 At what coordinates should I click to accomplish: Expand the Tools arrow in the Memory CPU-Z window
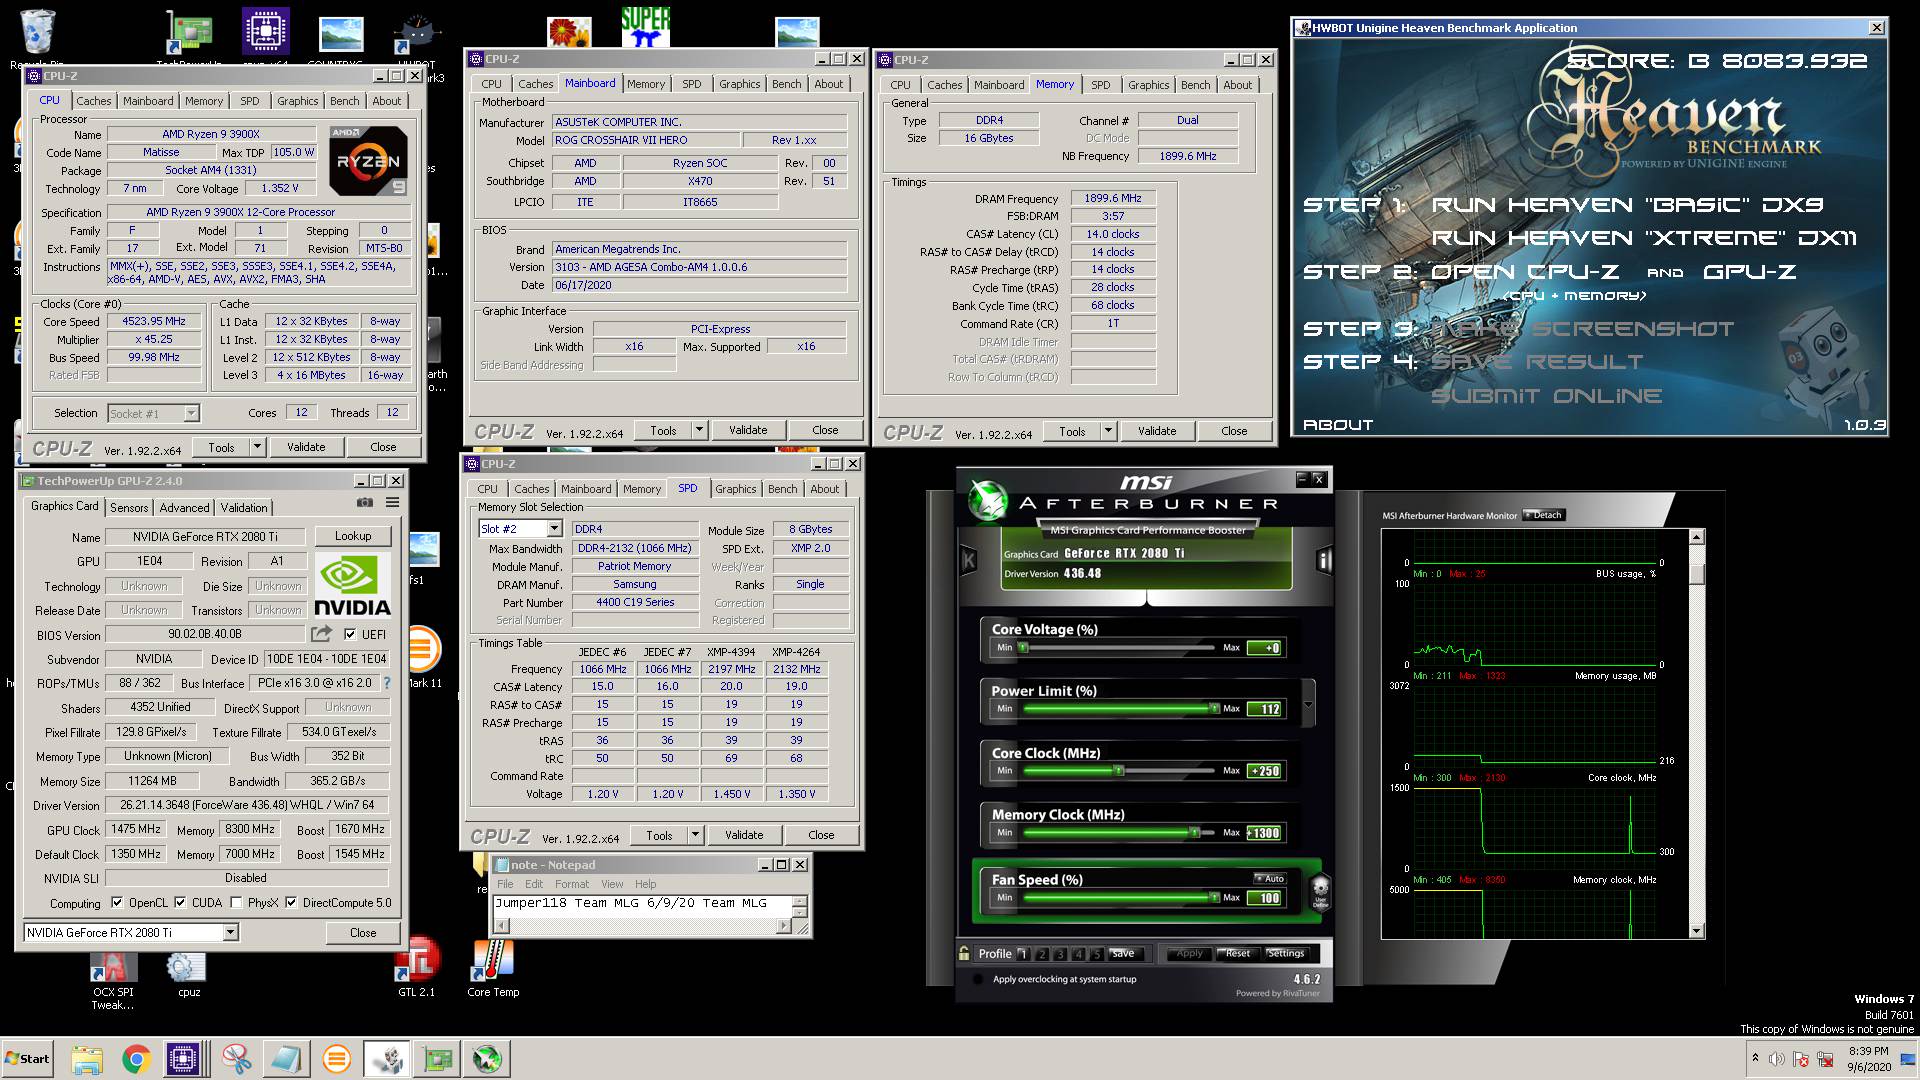(1108, 431)
